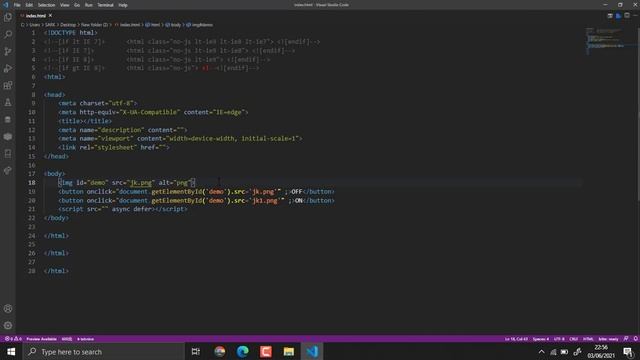Click the VS Code logo in title bar

6,5
